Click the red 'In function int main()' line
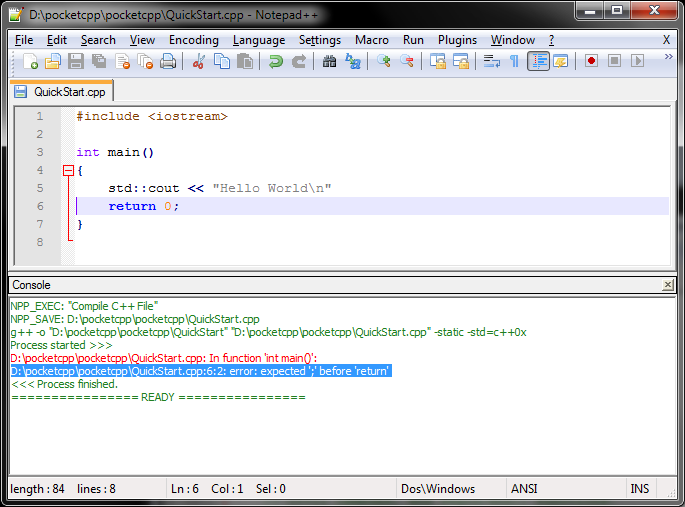Screen dimensions: 685x507 point(164,358)
